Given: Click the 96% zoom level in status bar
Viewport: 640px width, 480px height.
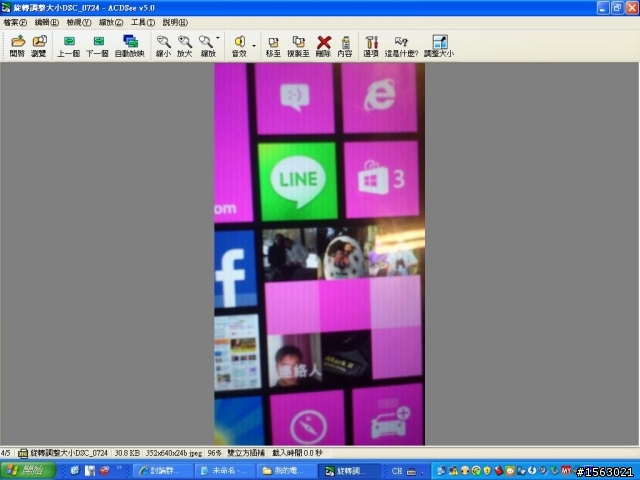Looking at the screenshot, I should click(214, 453).
